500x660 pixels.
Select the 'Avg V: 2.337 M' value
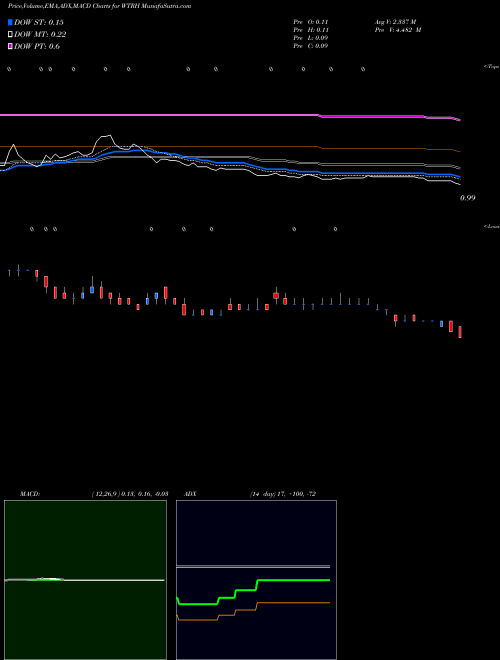[396, 22]
